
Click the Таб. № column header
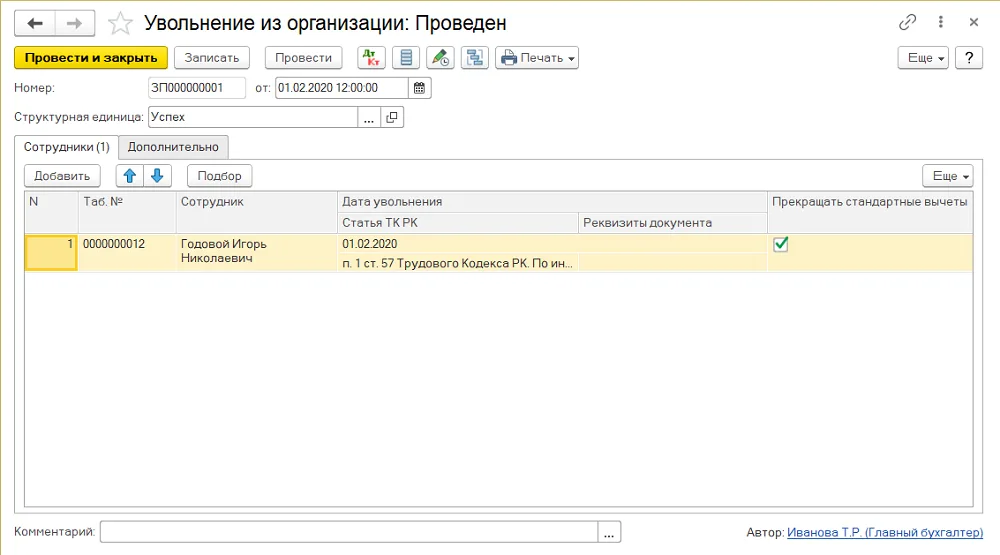point(127,212)
